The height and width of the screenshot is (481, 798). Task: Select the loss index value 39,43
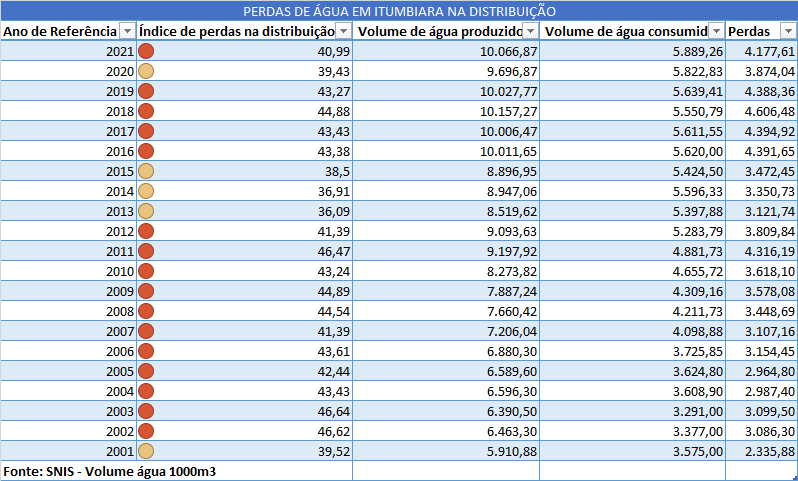tap(334, 71)
